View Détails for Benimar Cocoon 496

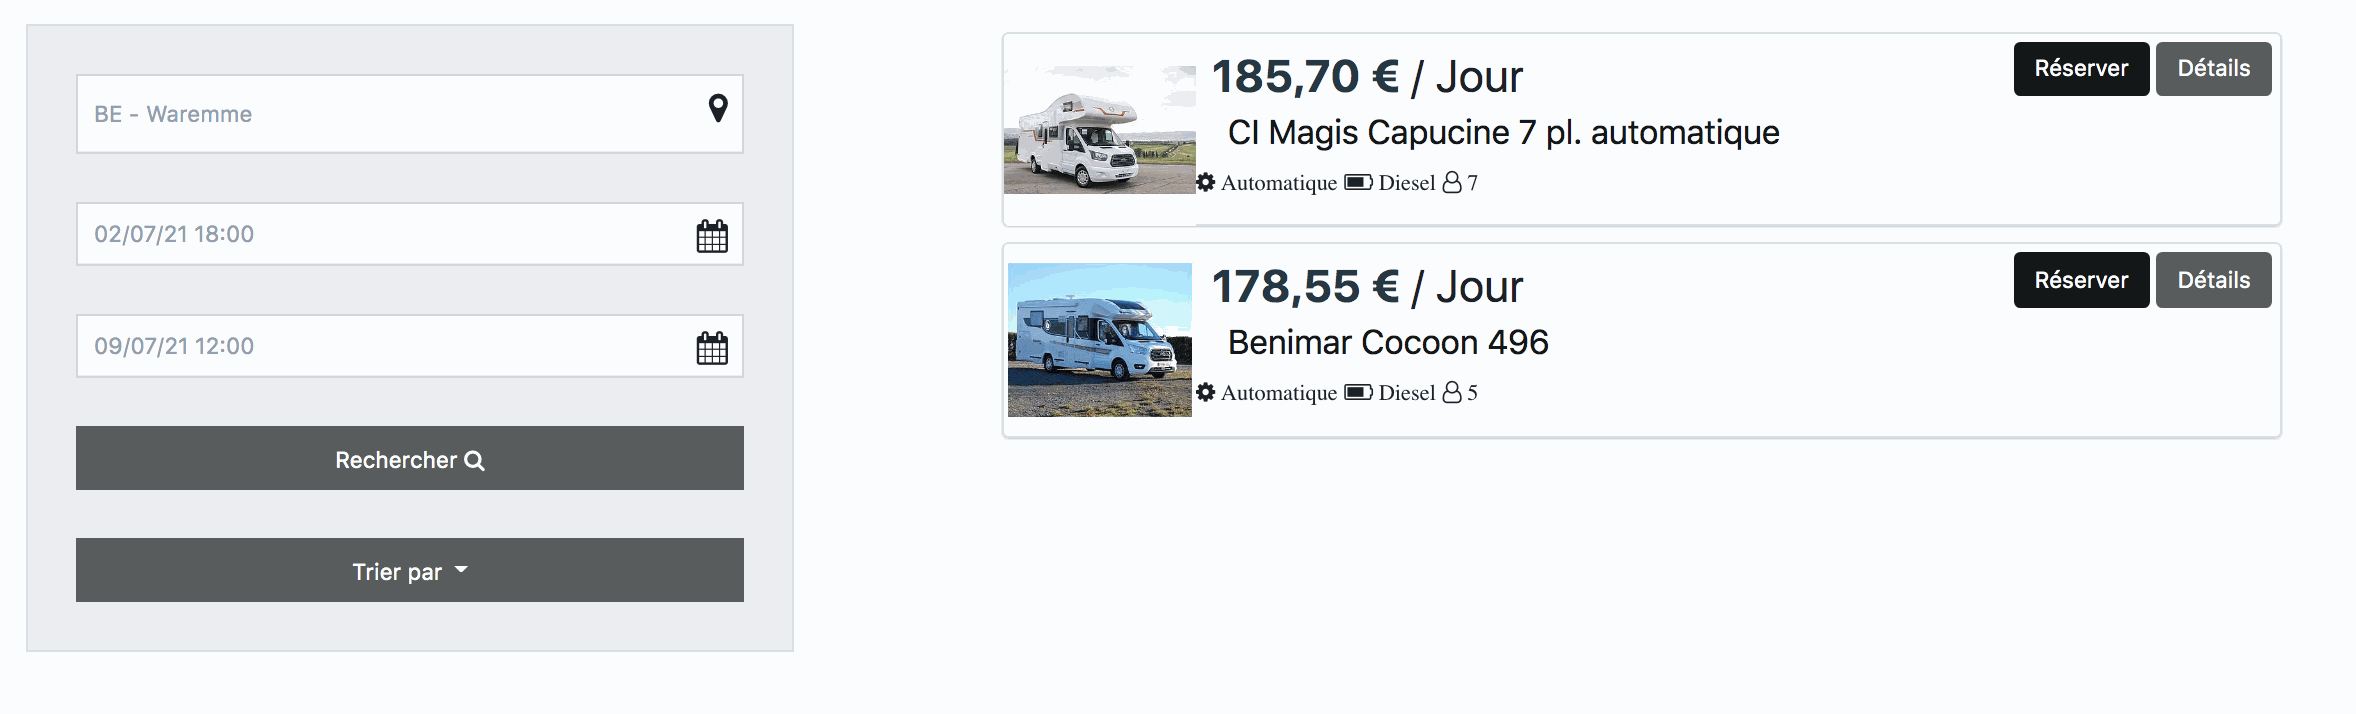(2213, 280)
